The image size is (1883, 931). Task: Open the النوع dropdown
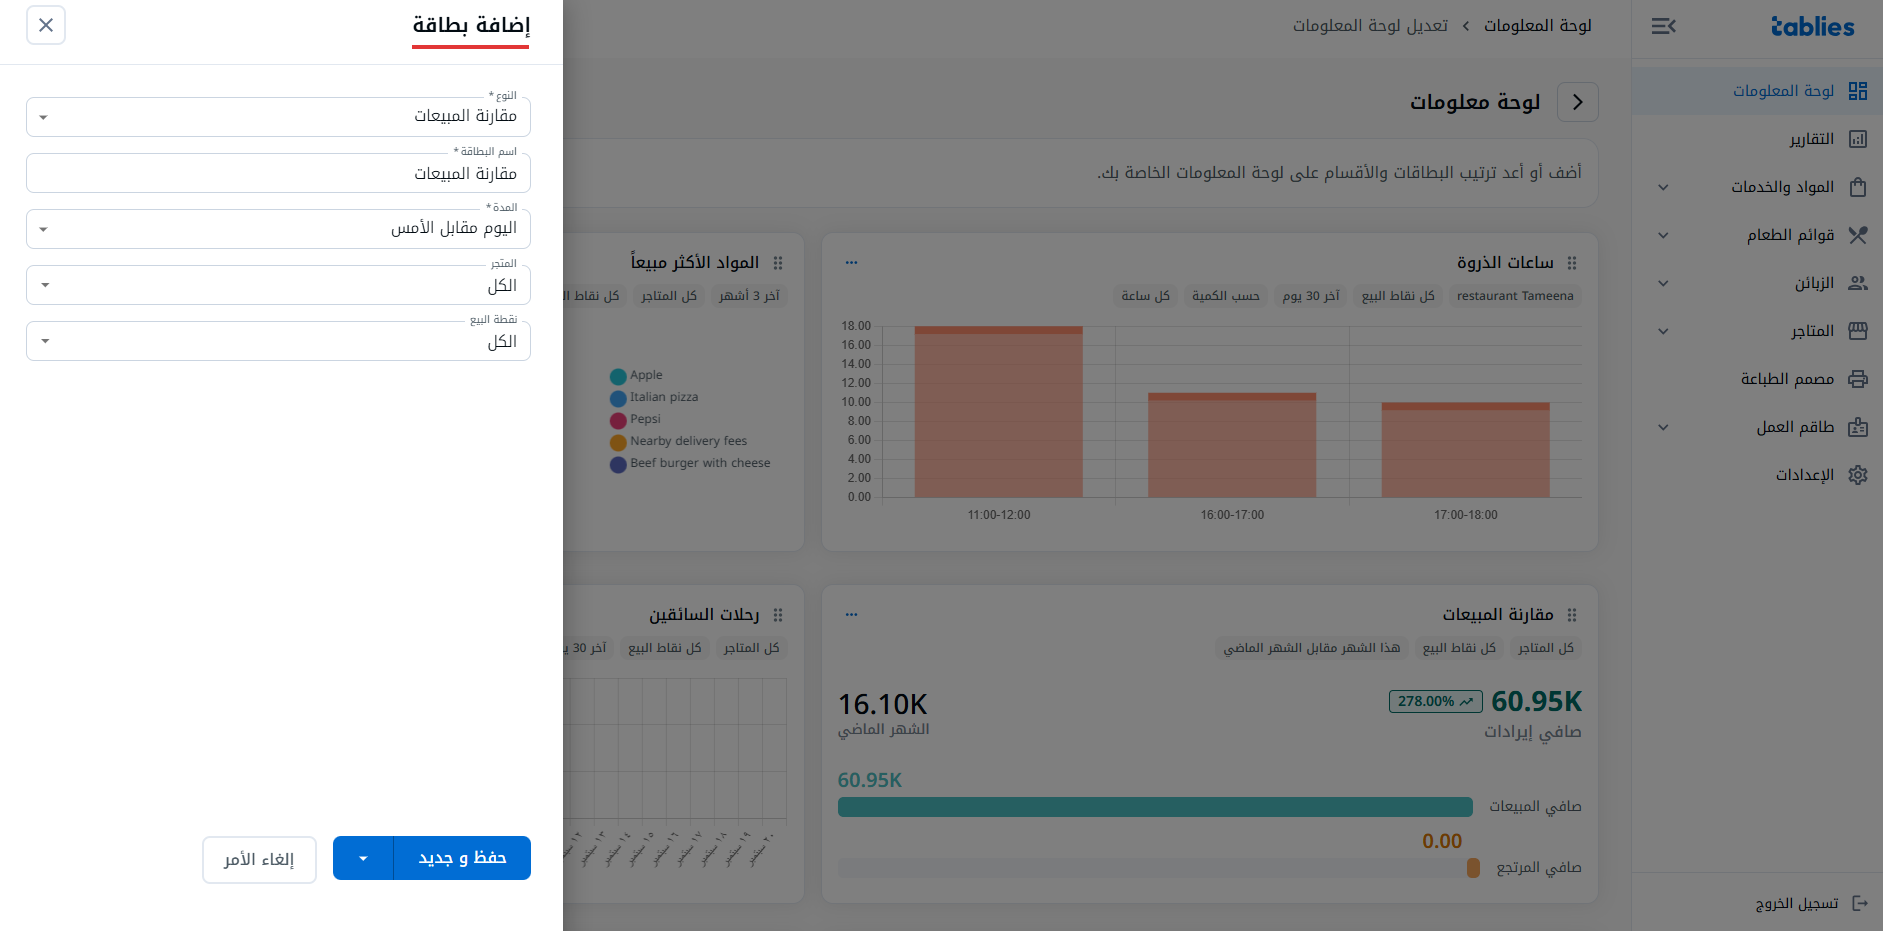click(x=278, y=117)
